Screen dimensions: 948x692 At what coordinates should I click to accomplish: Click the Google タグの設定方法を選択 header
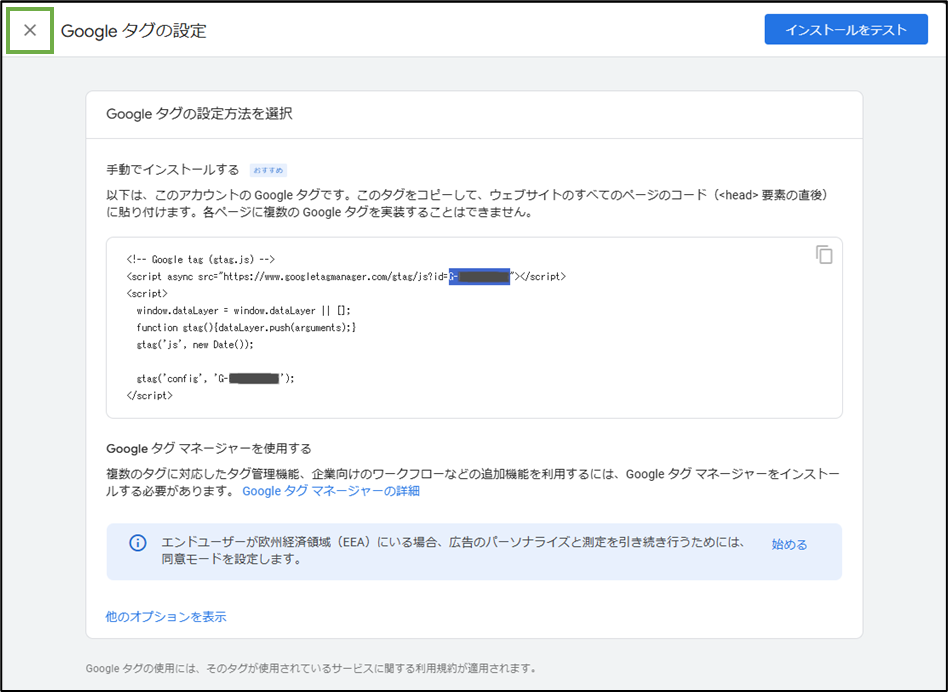[199, 114]
